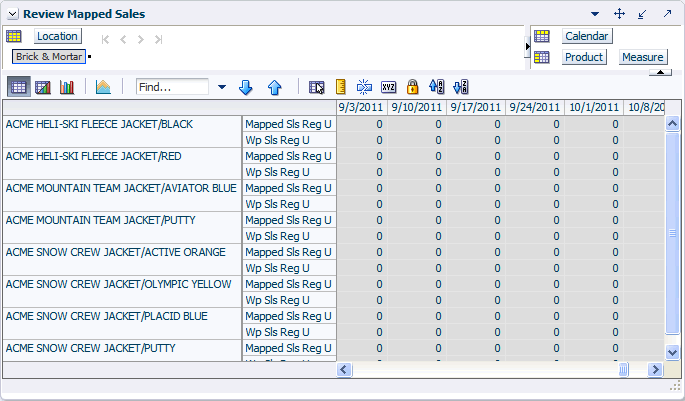Open the Find options dropdown arrow
Screen dimensions: 685x401
click(222, 87)
